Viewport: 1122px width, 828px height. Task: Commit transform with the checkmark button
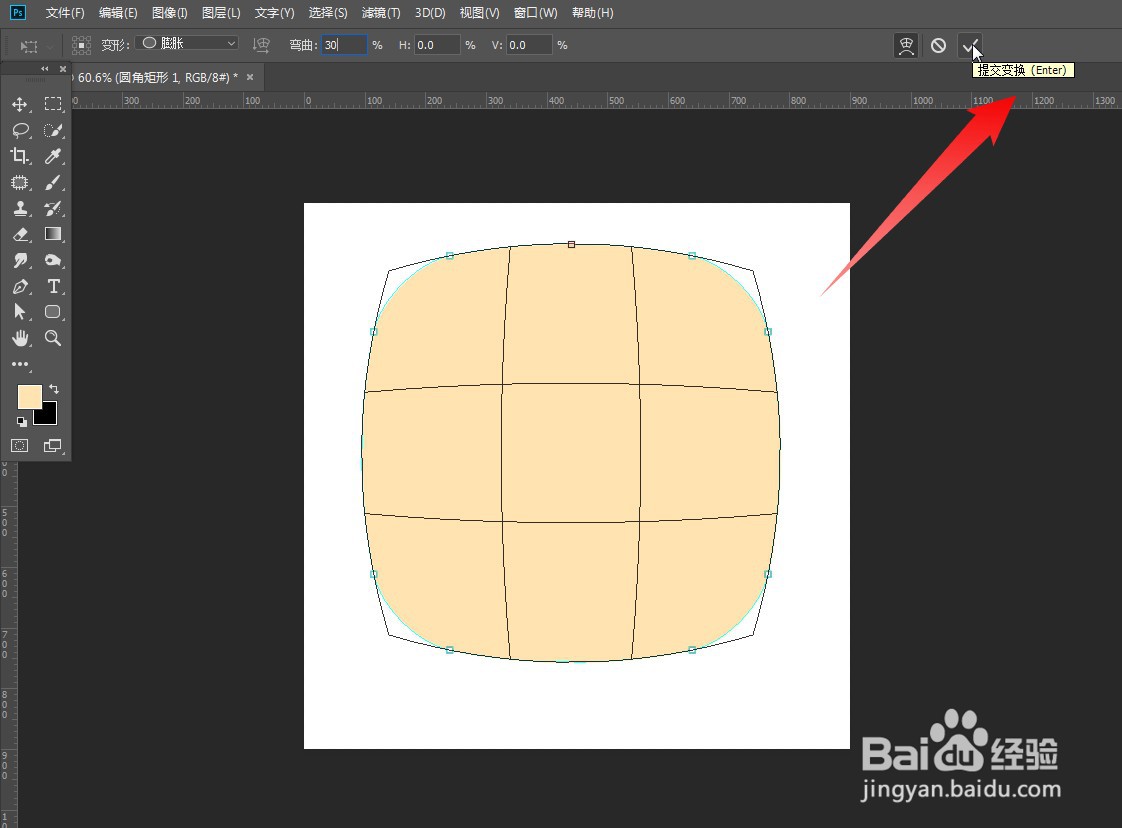[970, 46]
